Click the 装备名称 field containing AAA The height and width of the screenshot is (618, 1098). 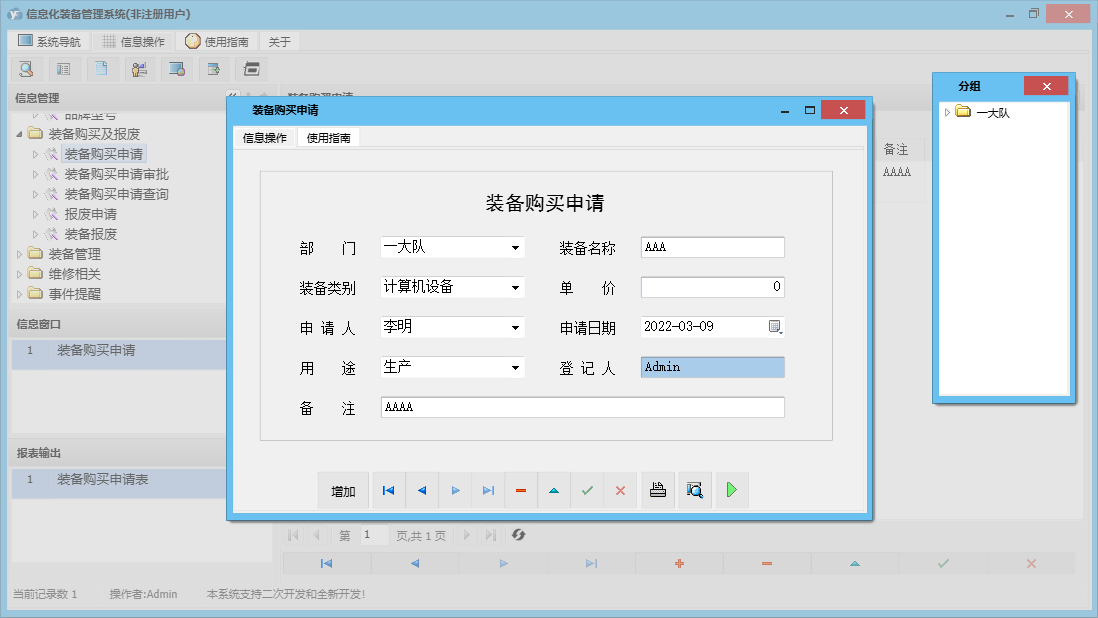click(x=712, y=248)
